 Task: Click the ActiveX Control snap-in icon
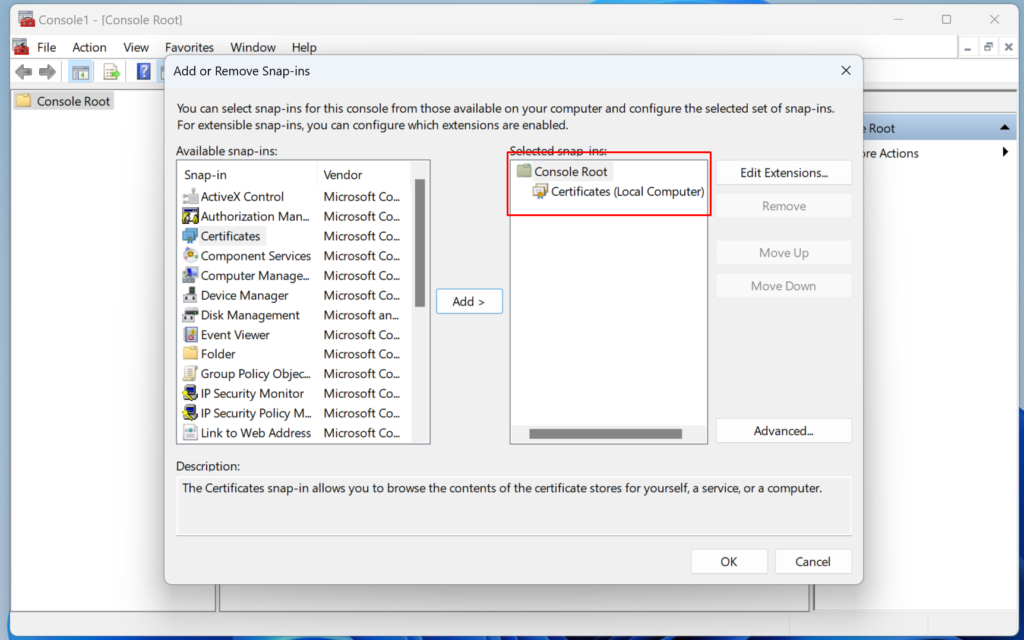coord(190,197)
